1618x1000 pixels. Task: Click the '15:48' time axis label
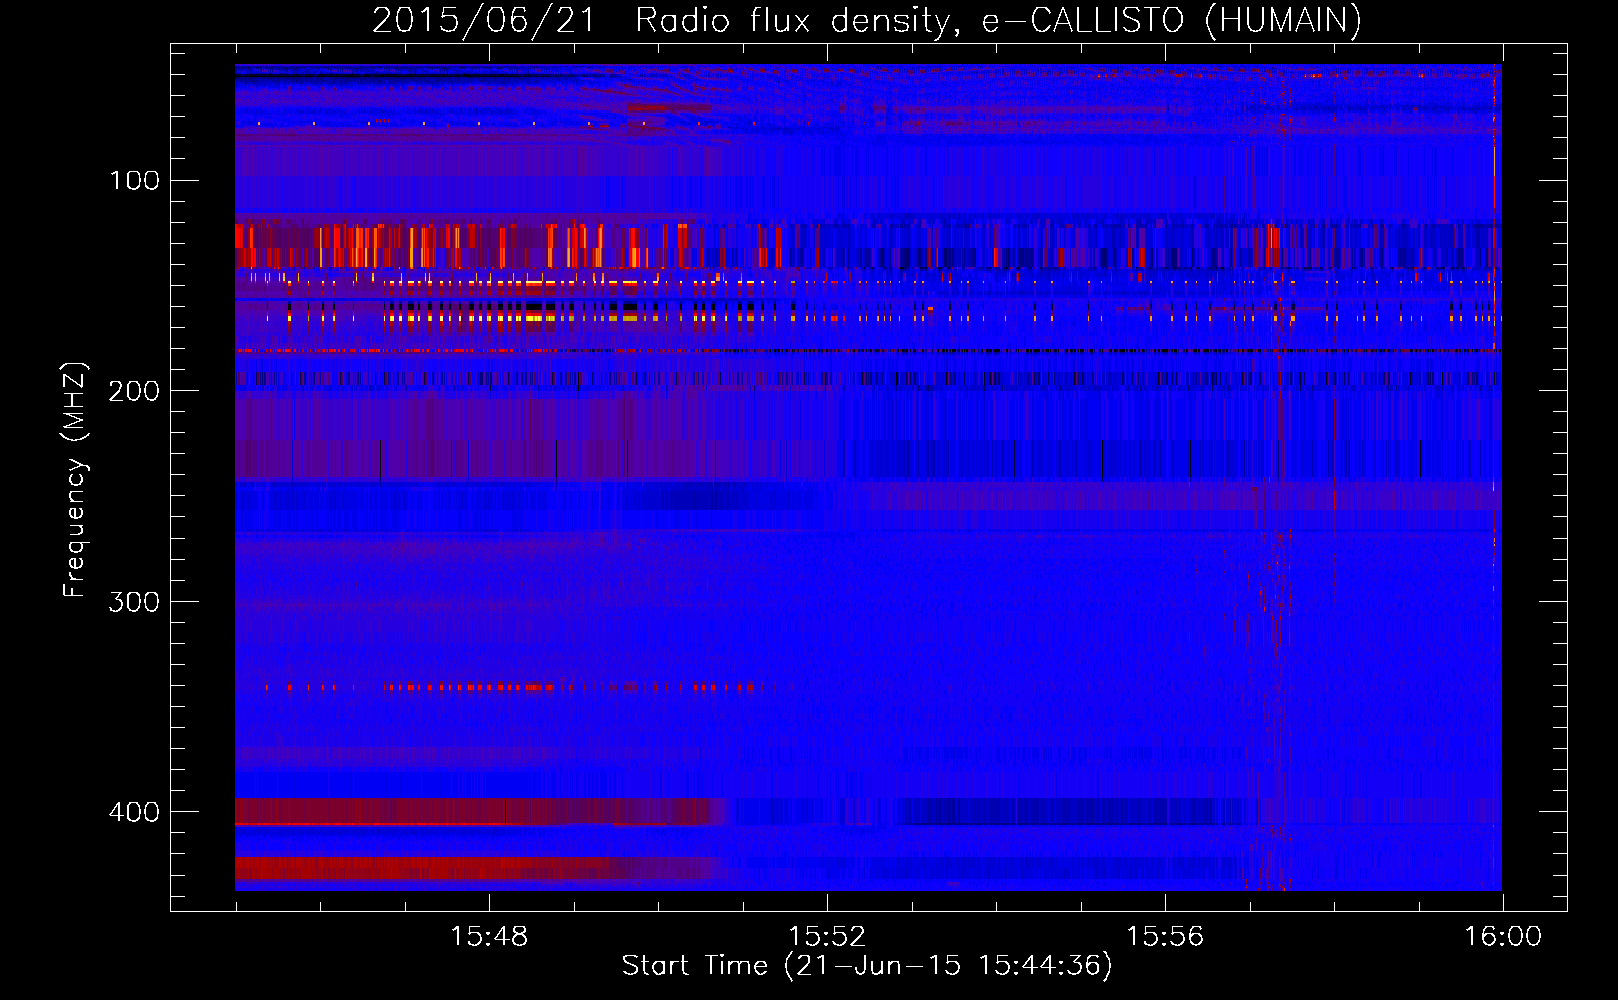[x=489, y=937]
